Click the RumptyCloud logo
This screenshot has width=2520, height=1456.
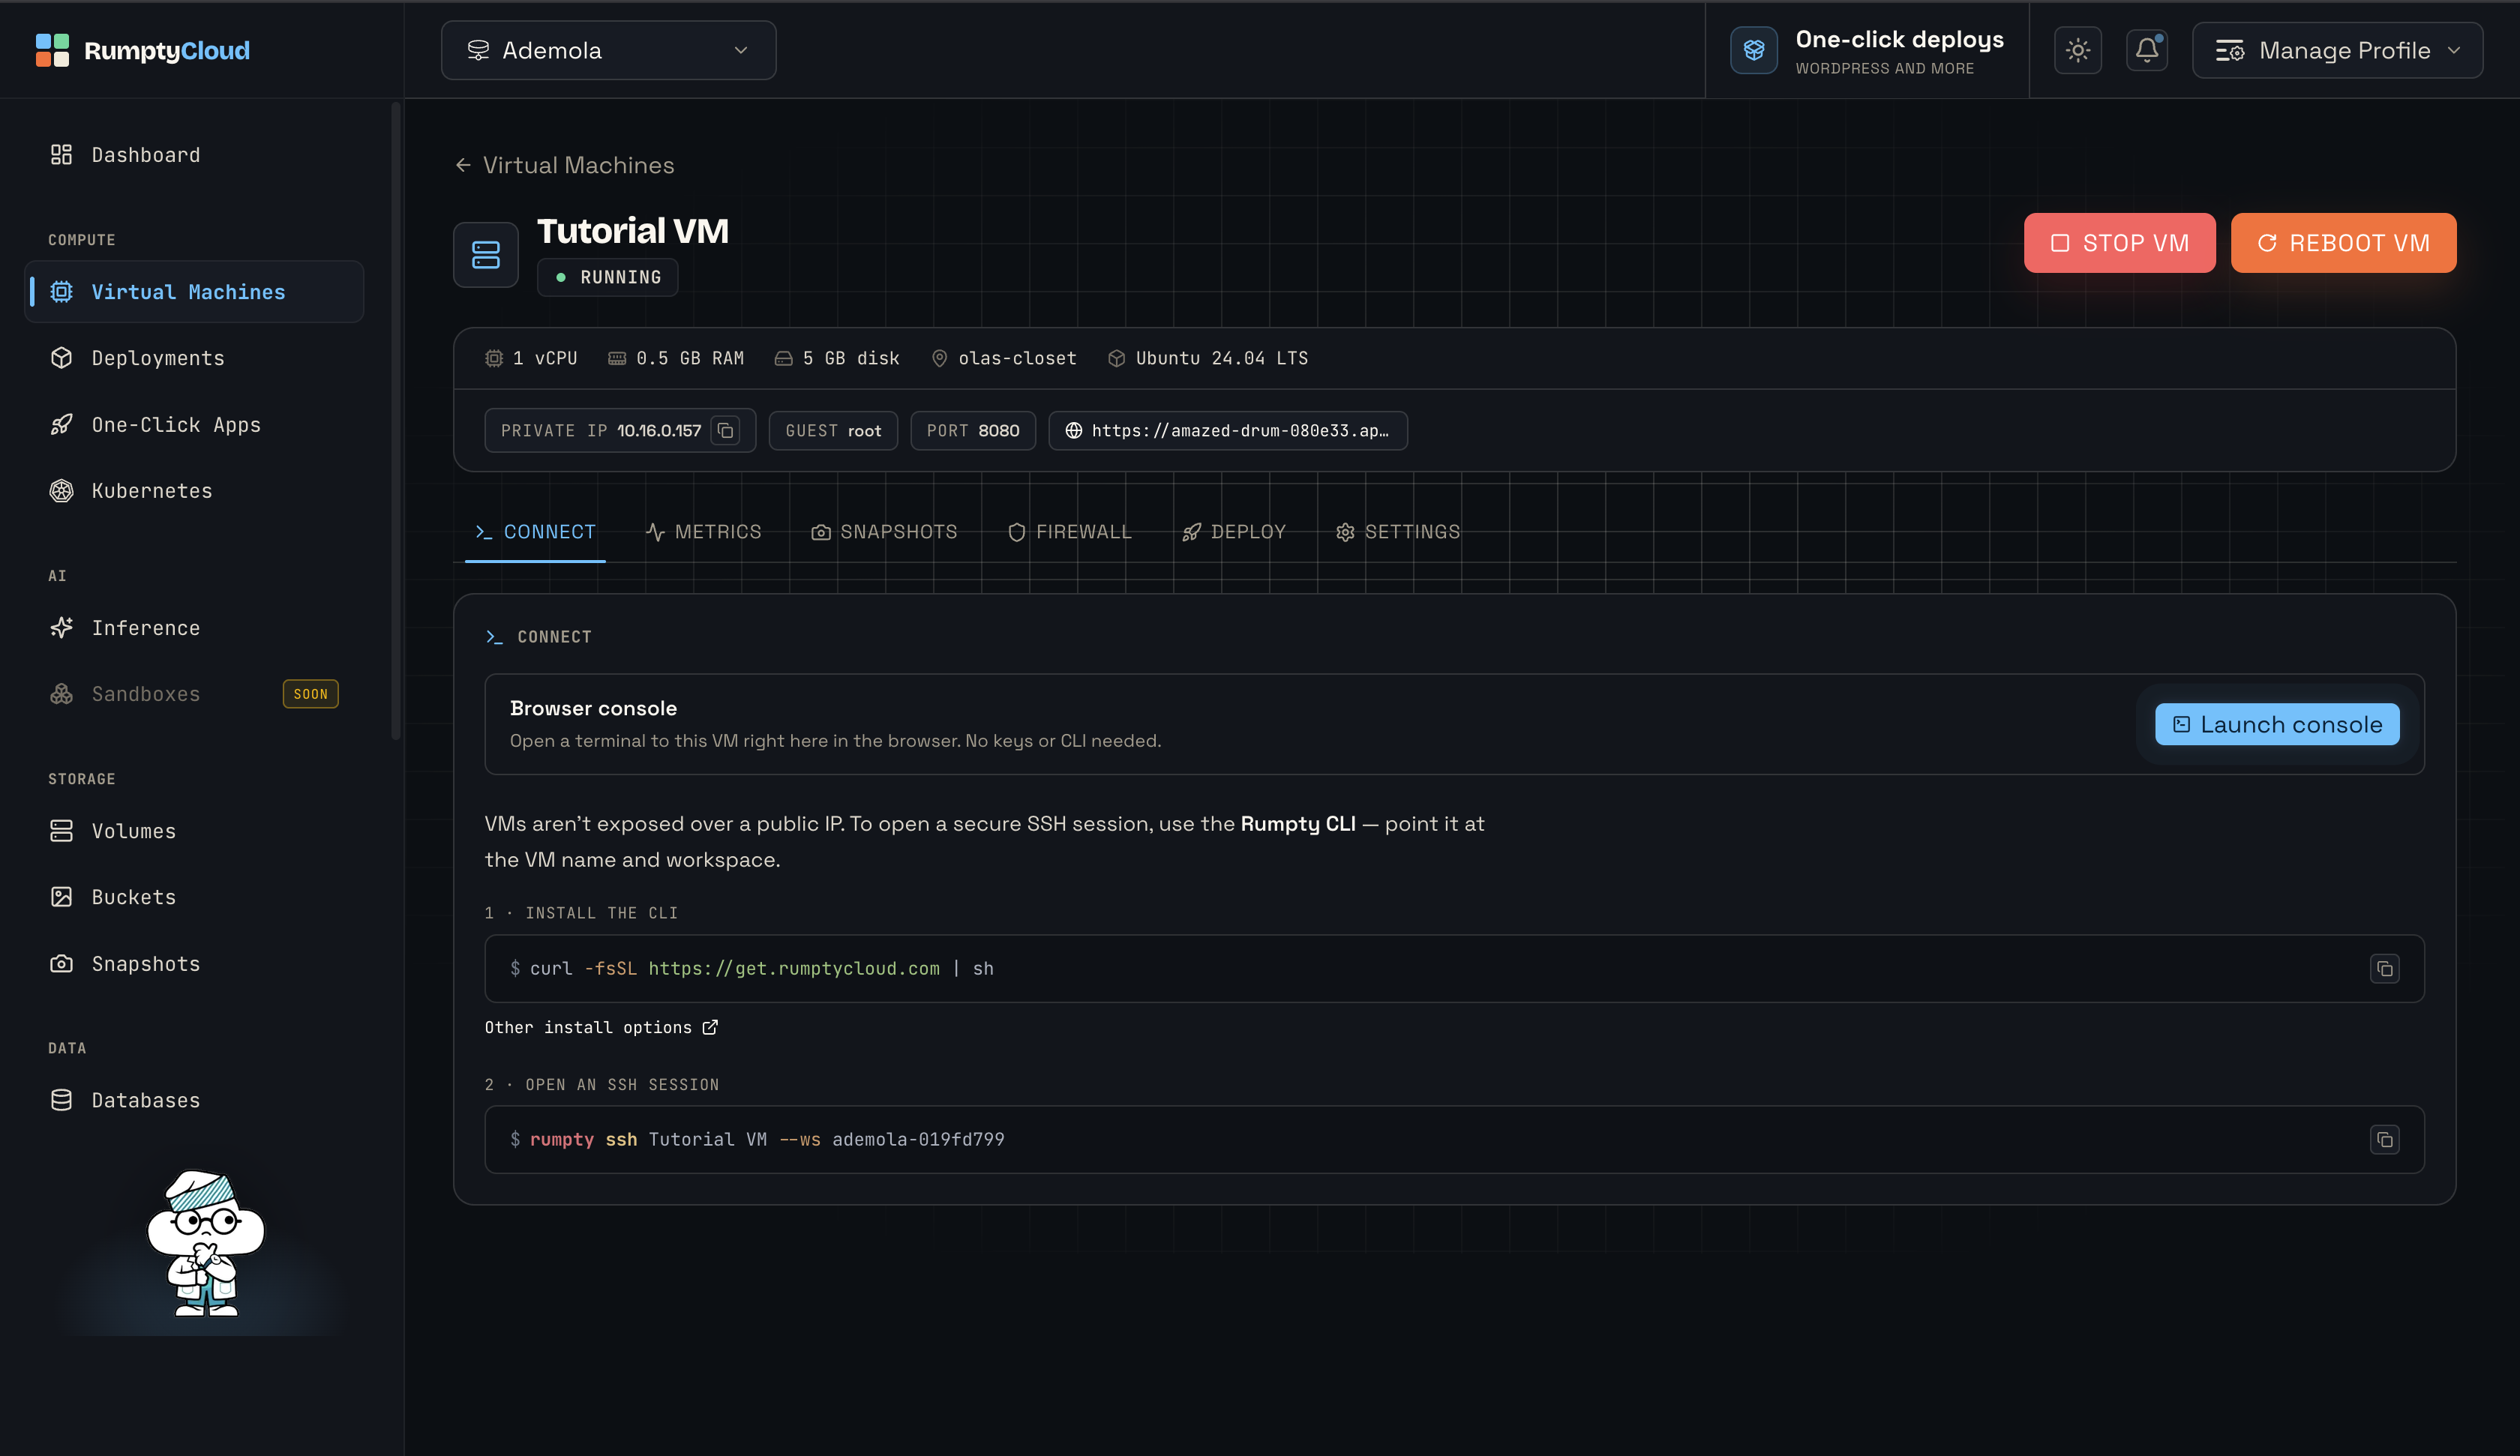coord(142,50)
